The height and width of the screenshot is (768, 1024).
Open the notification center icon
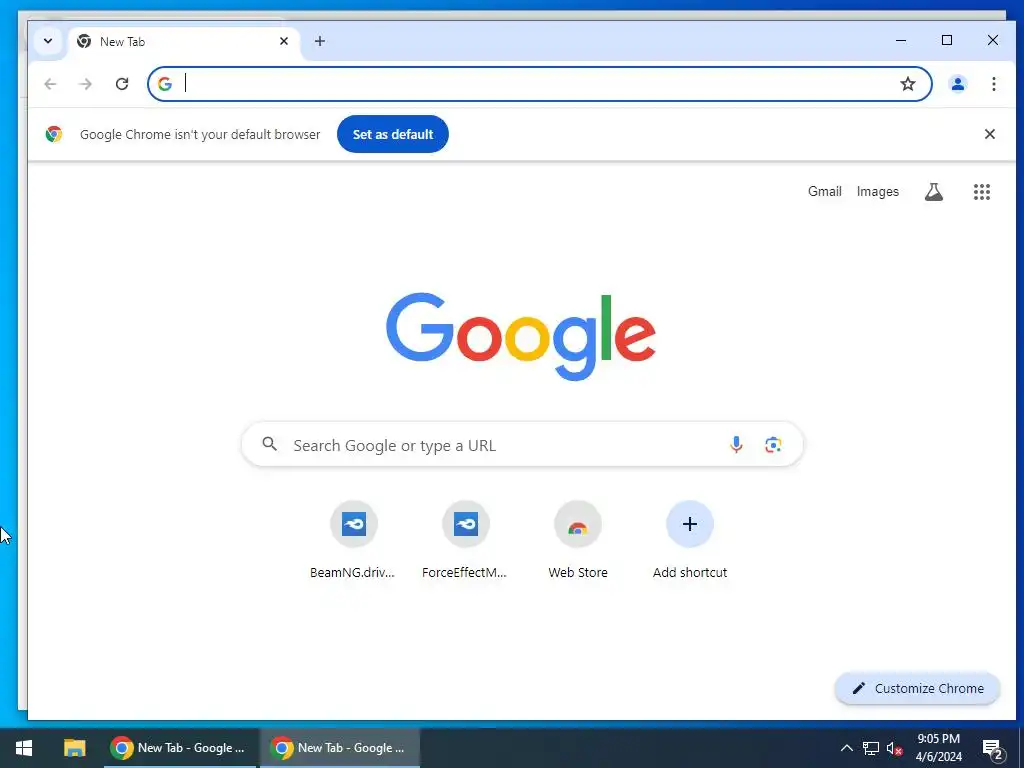point(993,749)
